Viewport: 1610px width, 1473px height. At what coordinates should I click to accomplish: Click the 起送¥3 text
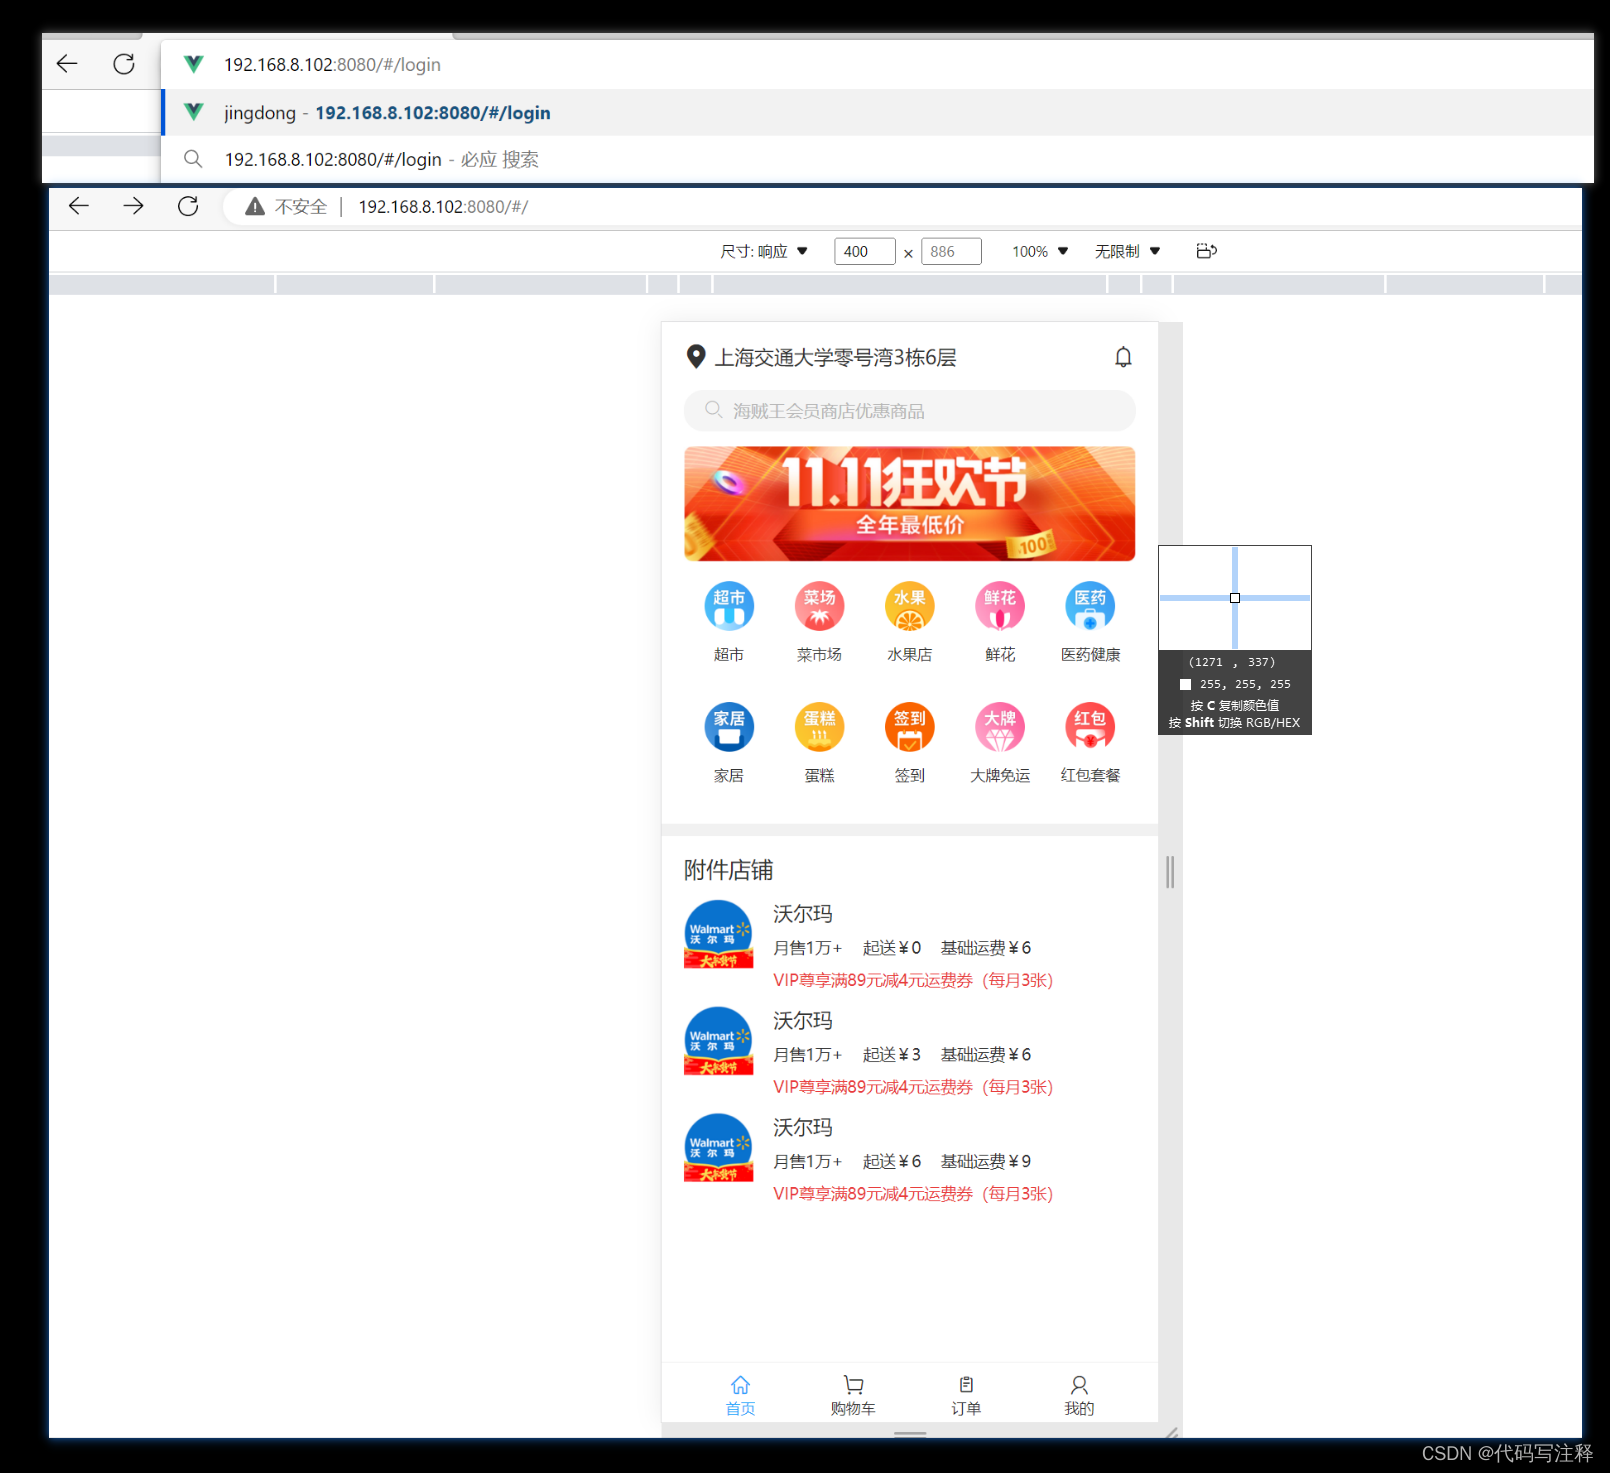(x=892, y=1055)
